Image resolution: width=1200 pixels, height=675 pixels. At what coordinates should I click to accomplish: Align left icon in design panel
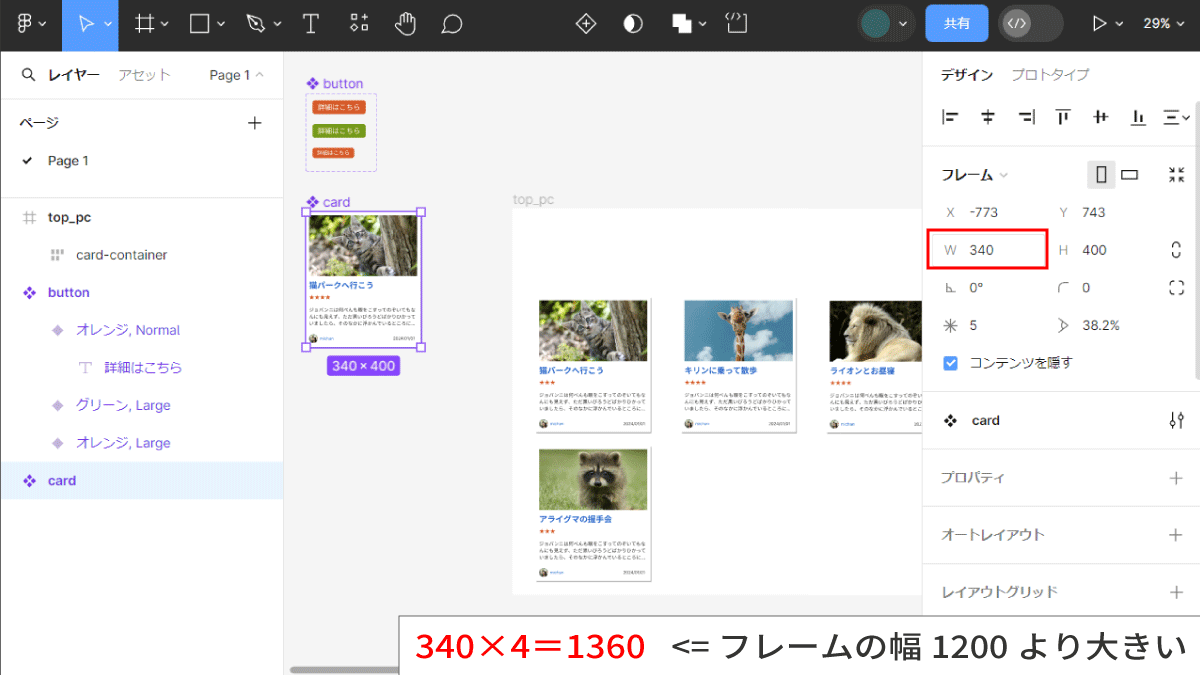[951, 117]
